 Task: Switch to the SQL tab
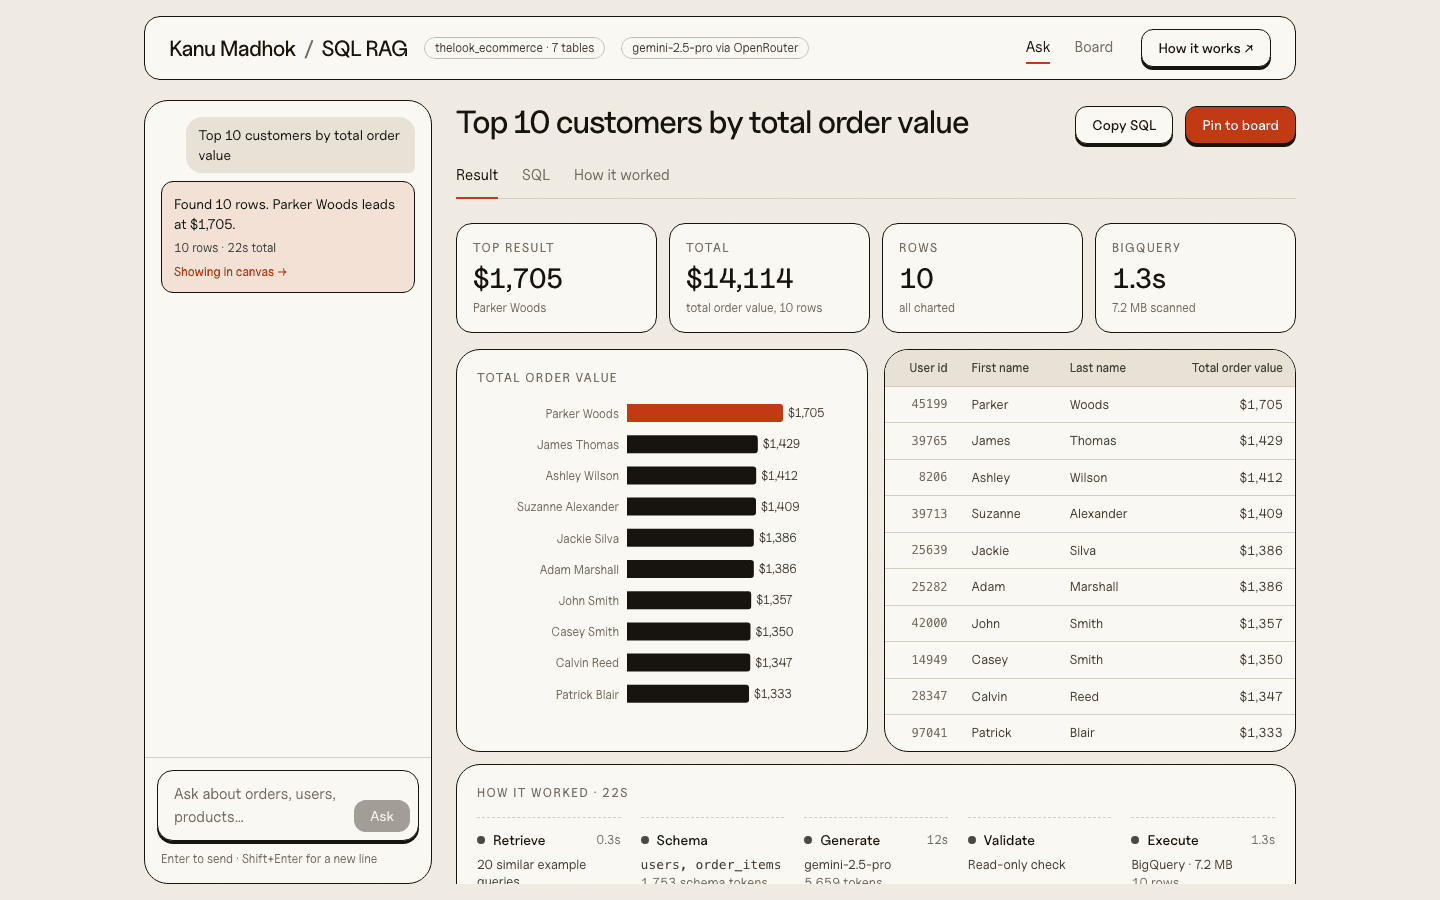tap(536, 175)
